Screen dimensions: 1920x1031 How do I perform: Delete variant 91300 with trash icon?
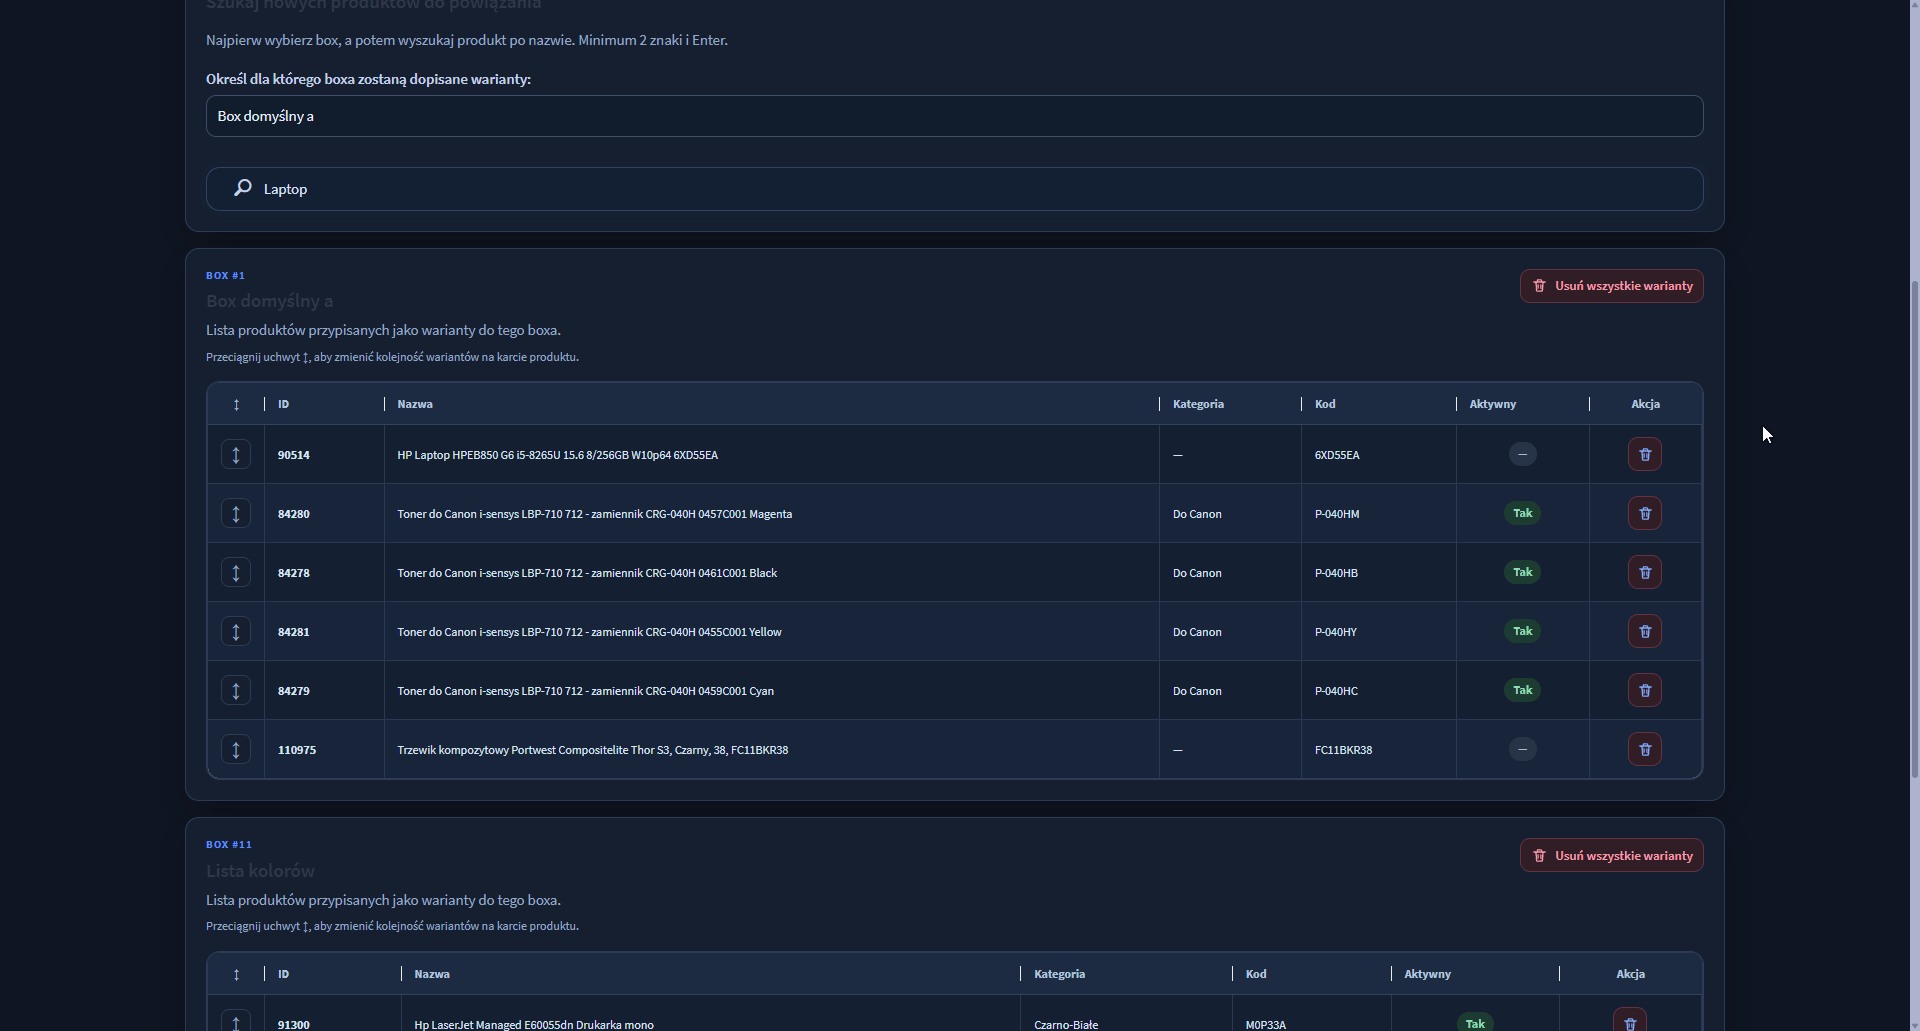[x=1630, y=1021]
